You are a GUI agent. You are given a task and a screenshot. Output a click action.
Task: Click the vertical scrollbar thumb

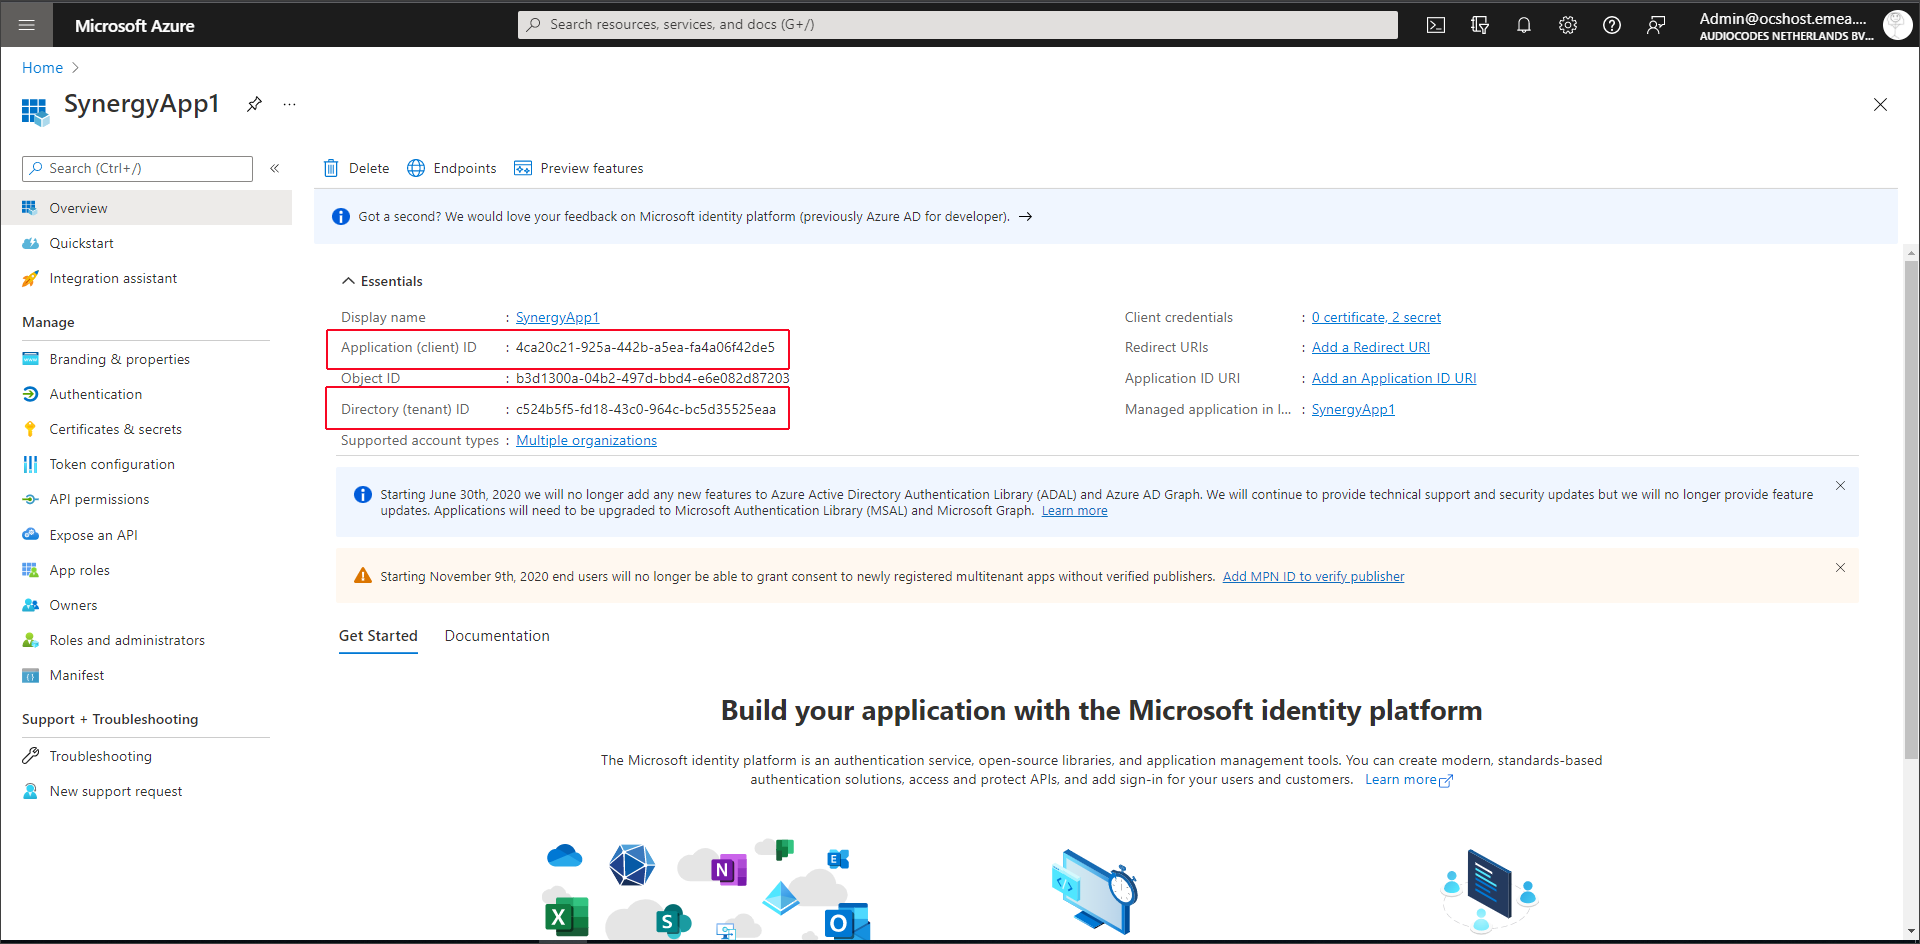(1911, 510)
